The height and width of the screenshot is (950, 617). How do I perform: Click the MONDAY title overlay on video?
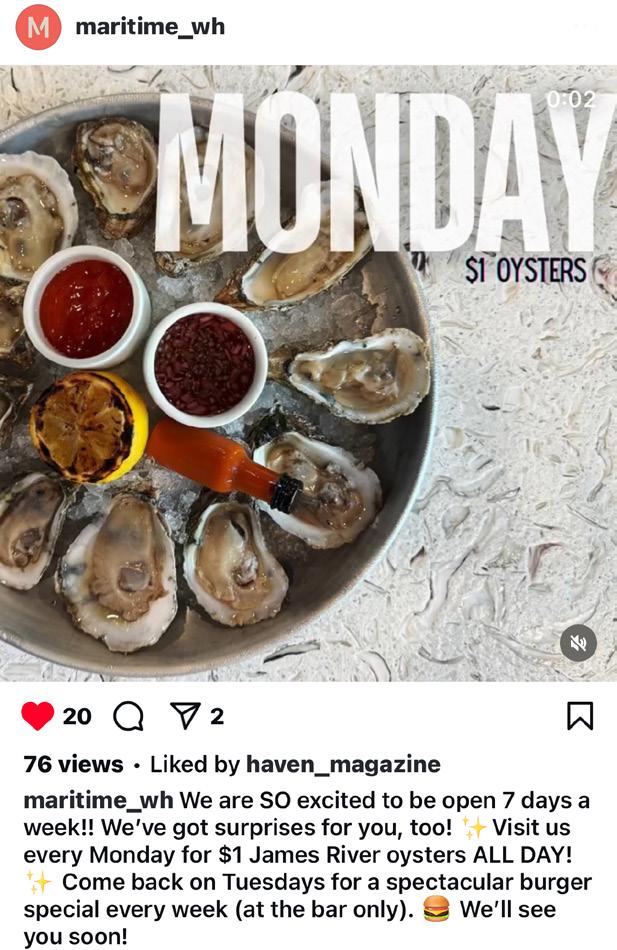click(x=382, y=173)
